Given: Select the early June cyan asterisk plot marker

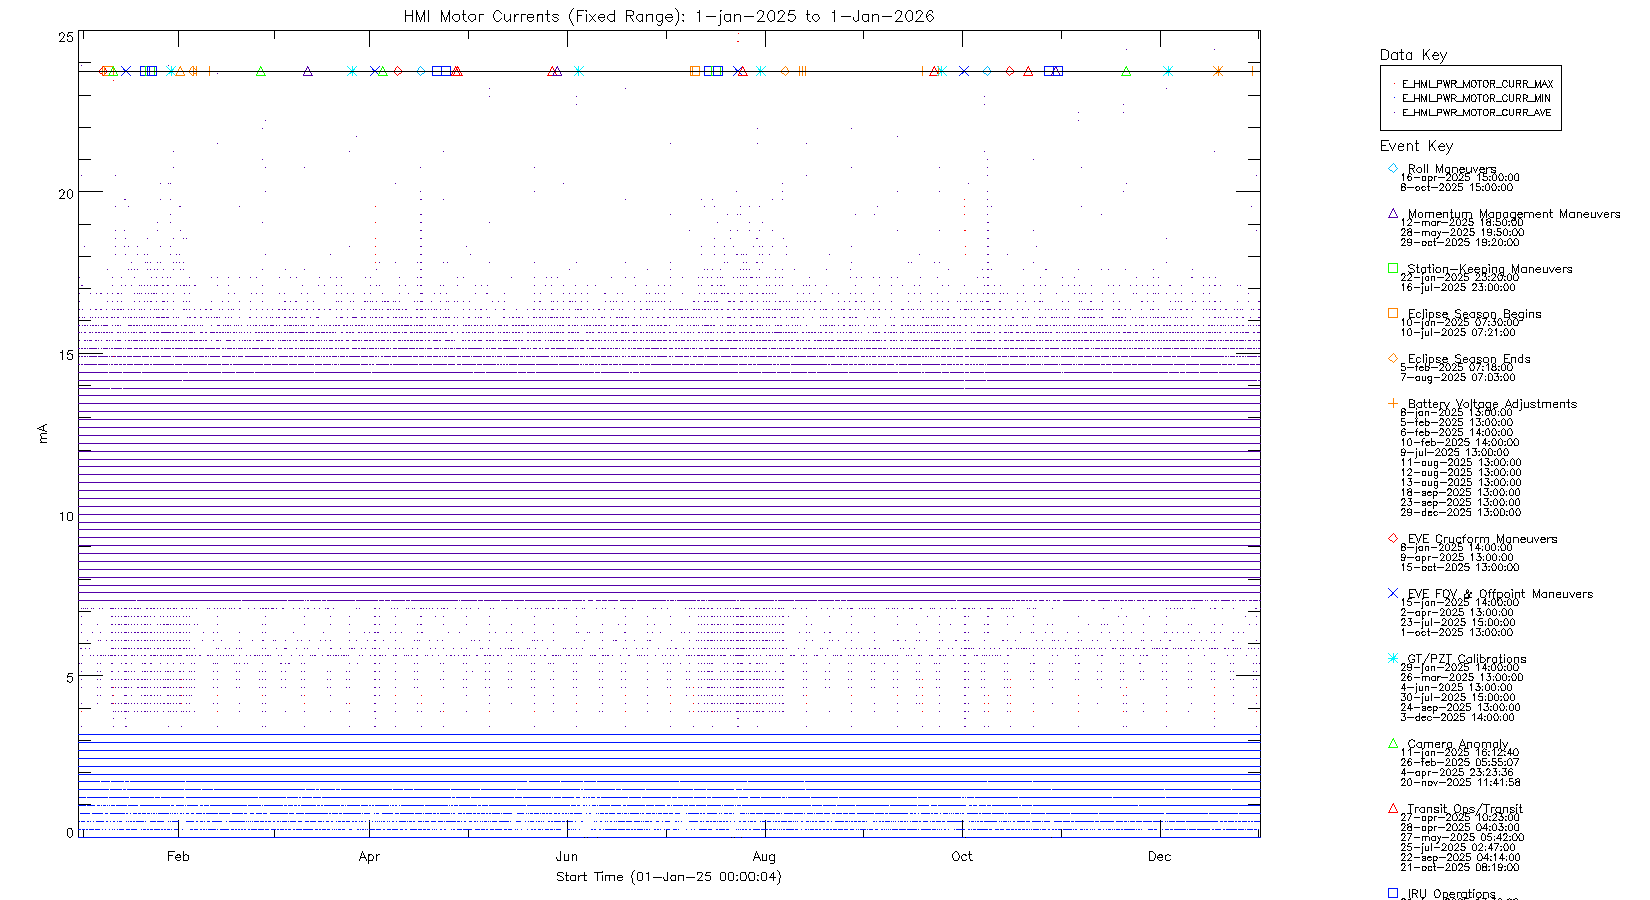Looking at the screenshot, I should [x=579, y=71].
